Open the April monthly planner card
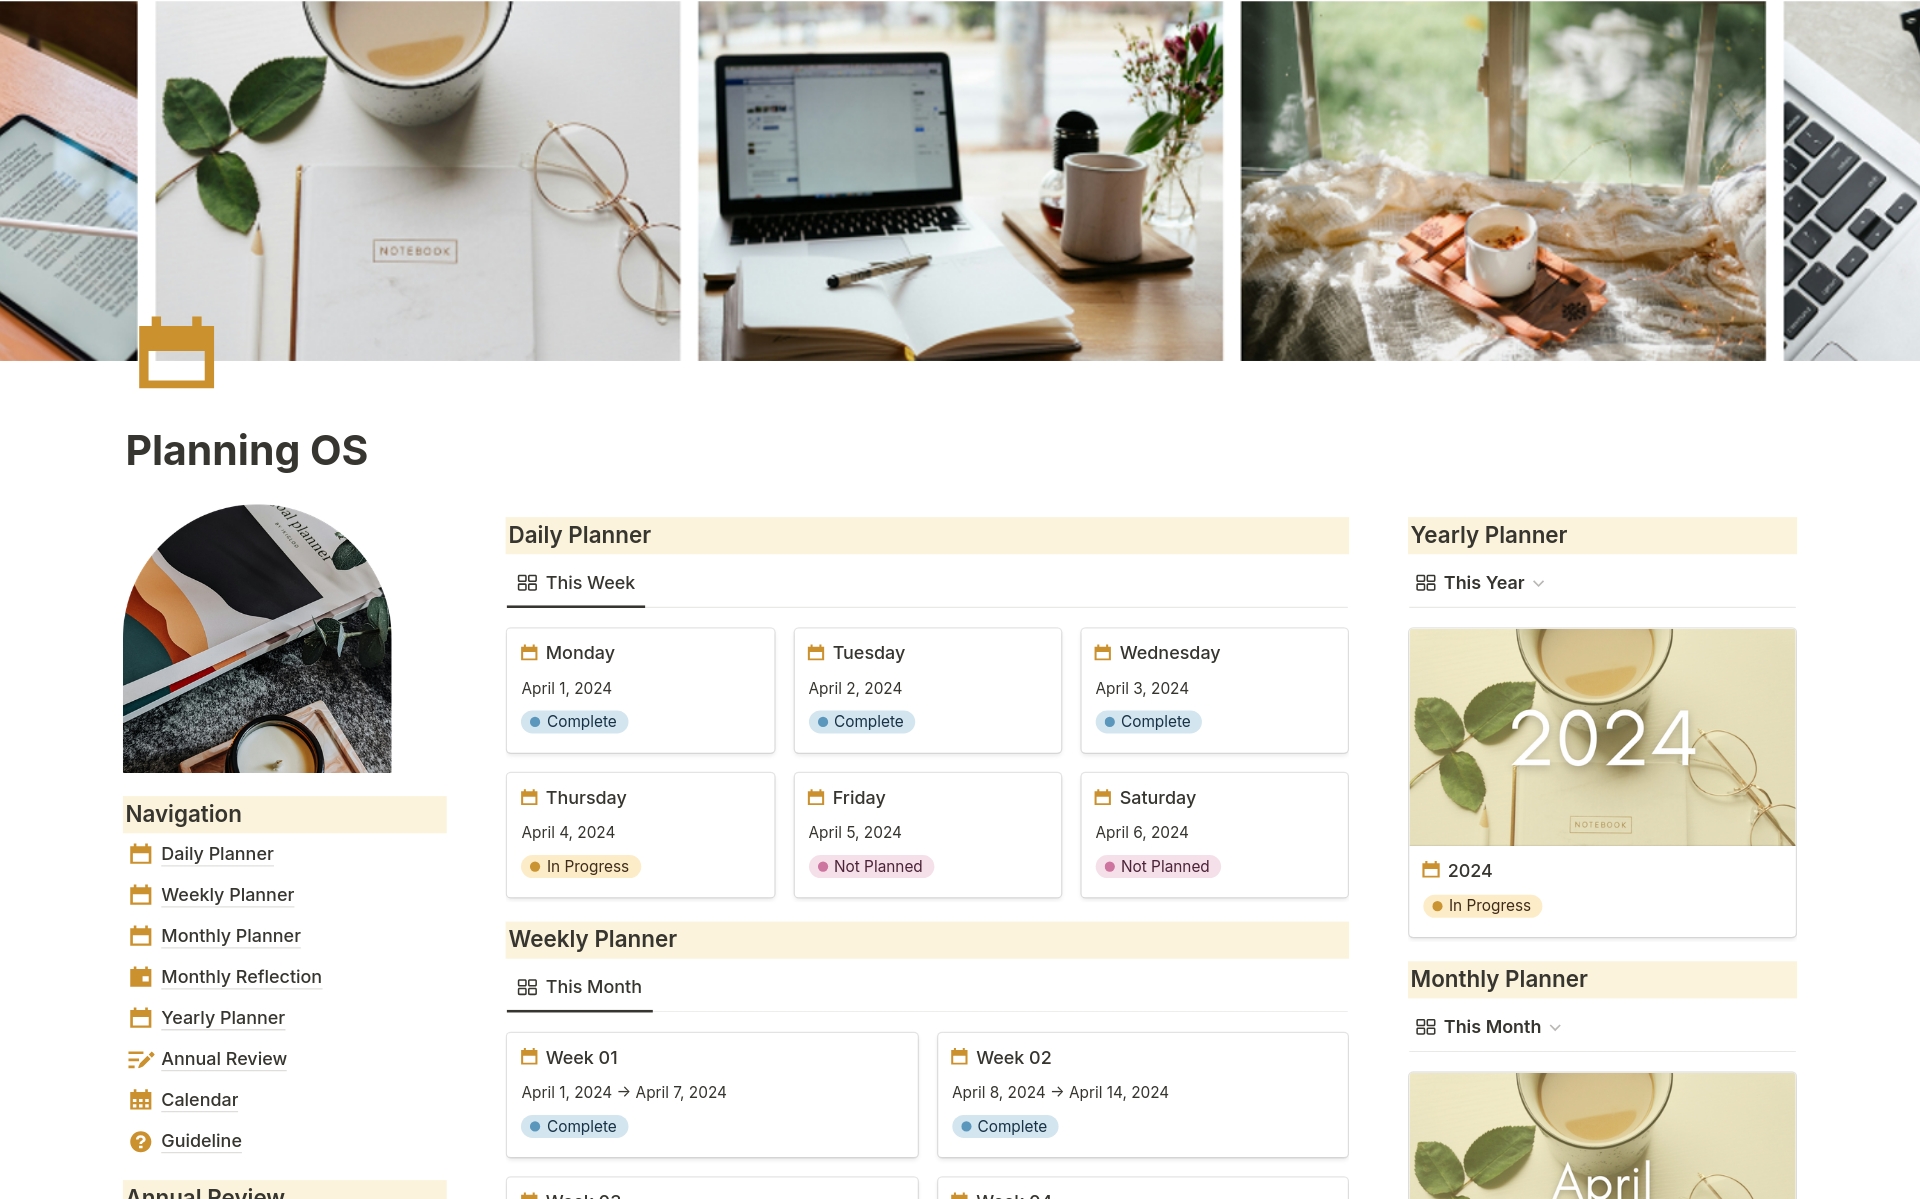The width and height of the screenshot is (1920, 1199). 1602,1147
